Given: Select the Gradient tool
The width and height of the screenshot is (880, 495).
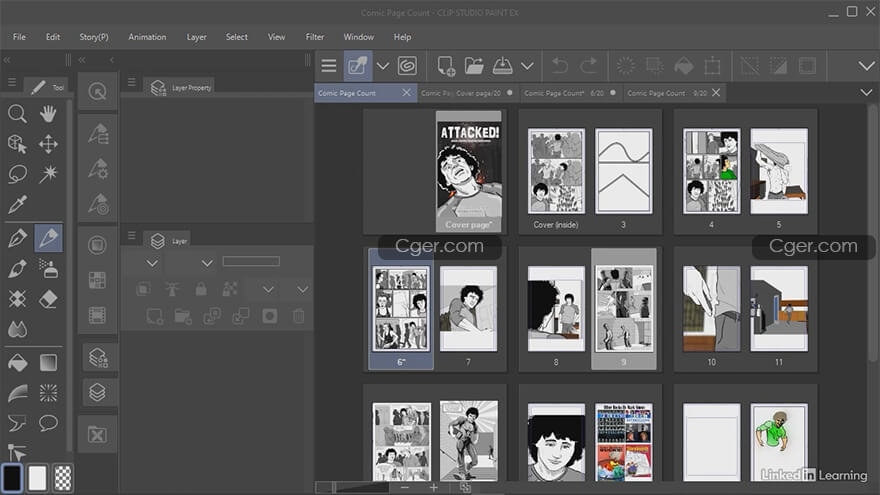Looking at the screenshot, I should (48, 363).
